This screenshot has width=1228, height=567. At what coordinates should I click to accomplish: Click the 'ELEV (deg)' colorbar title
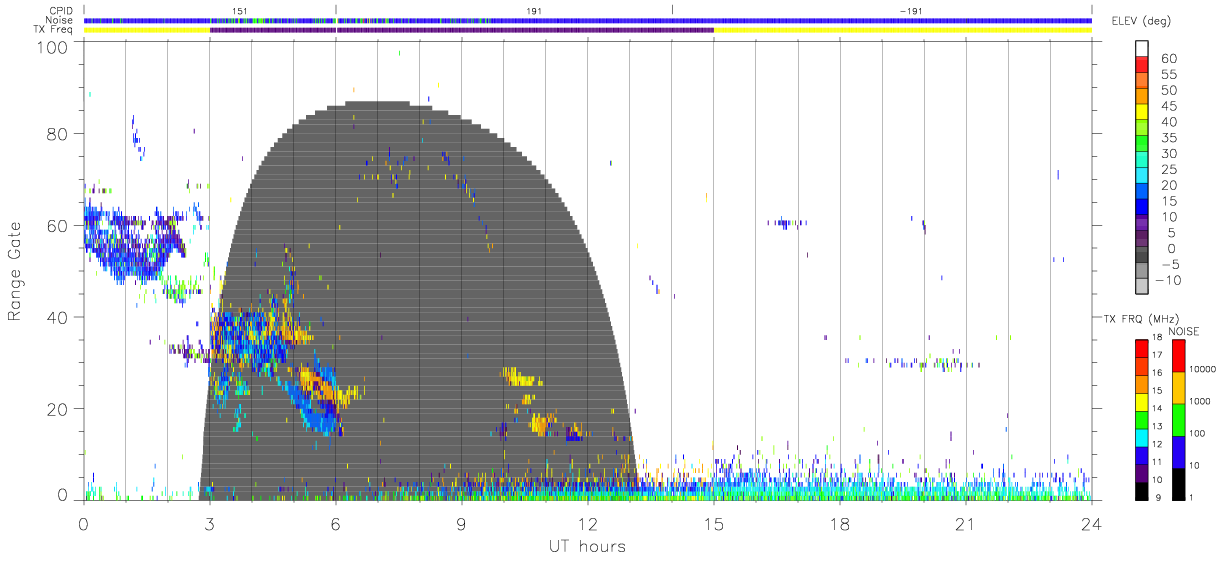(x=1141, y=21)
